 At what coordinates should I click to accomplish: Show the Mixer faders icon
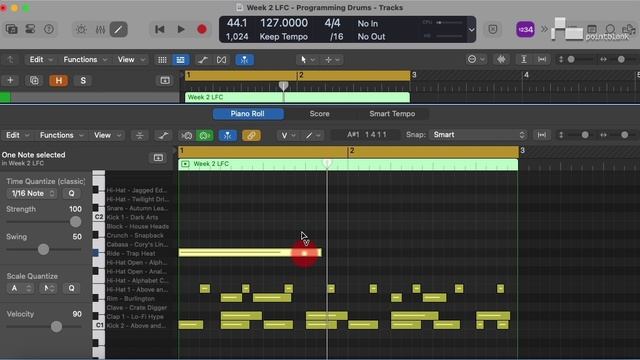100,29
